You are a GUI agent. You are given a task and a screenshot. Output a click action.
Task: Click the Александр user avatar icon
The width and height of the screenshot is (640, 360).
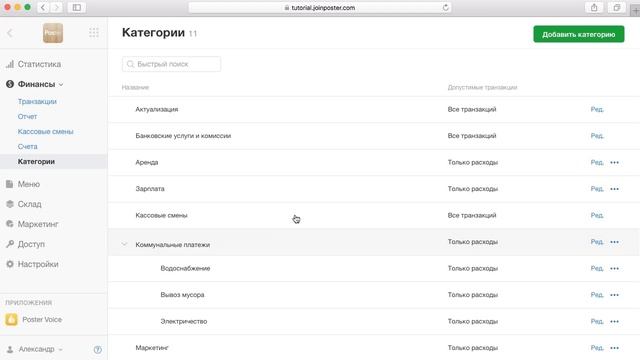coord(10,349)
